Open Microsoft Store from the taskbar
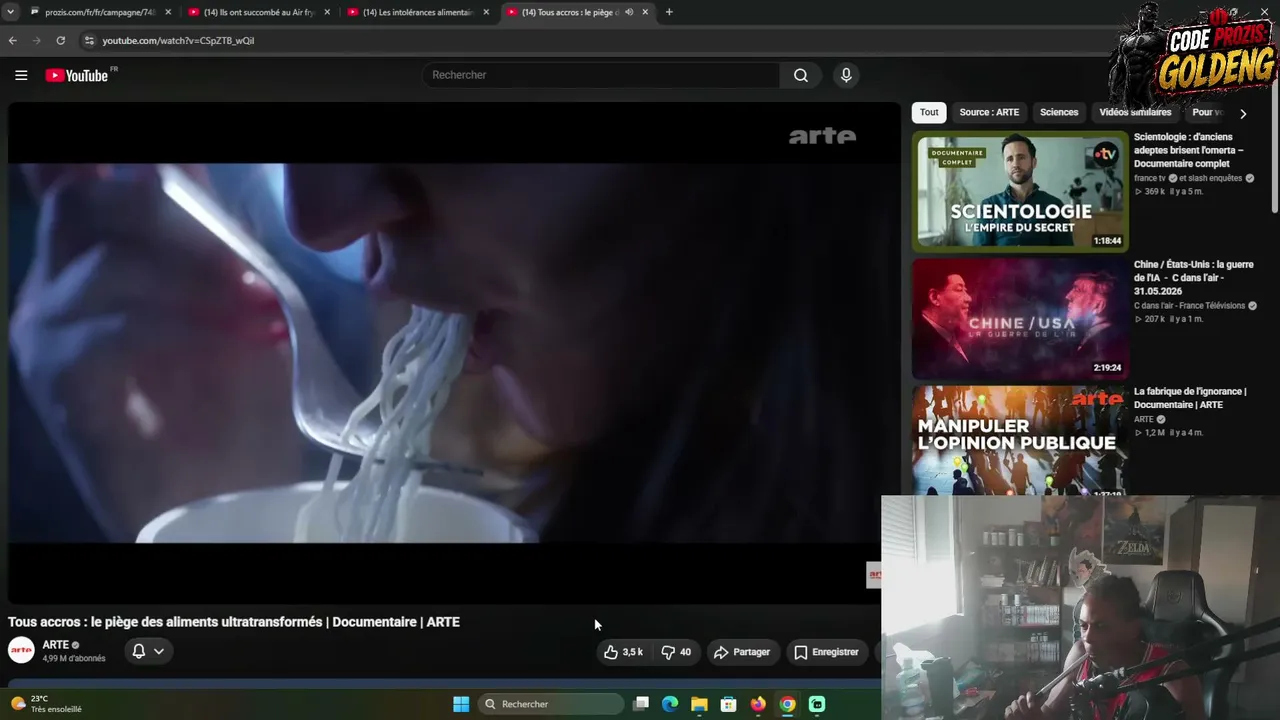This screenshot has height=720, width=1280. tap(729, 704)
